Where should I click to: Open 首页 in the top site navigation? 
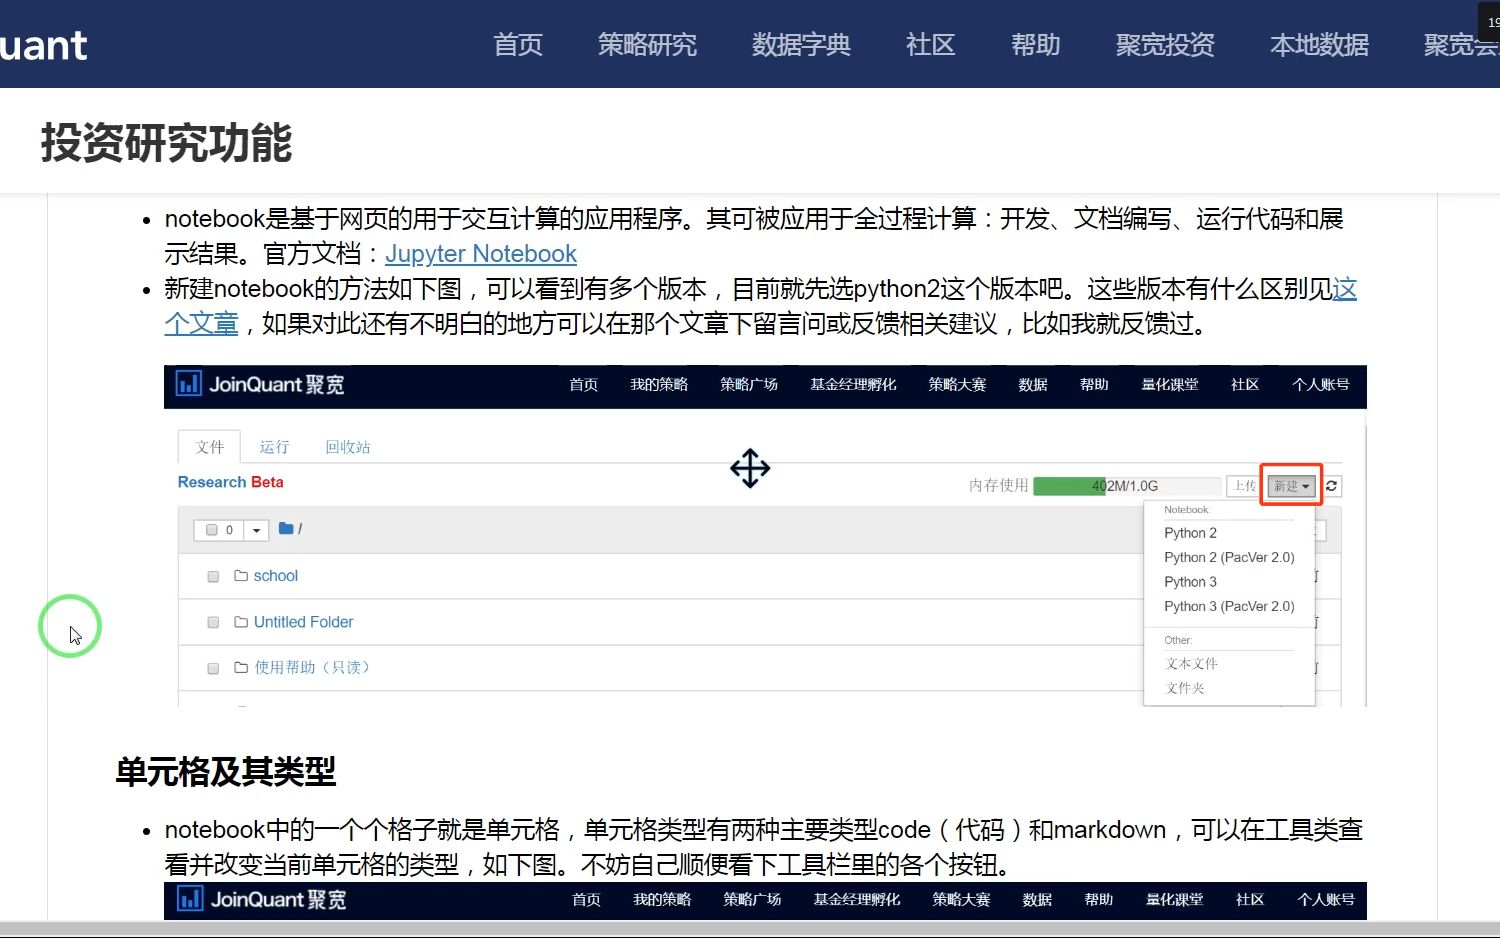(518, 45)
